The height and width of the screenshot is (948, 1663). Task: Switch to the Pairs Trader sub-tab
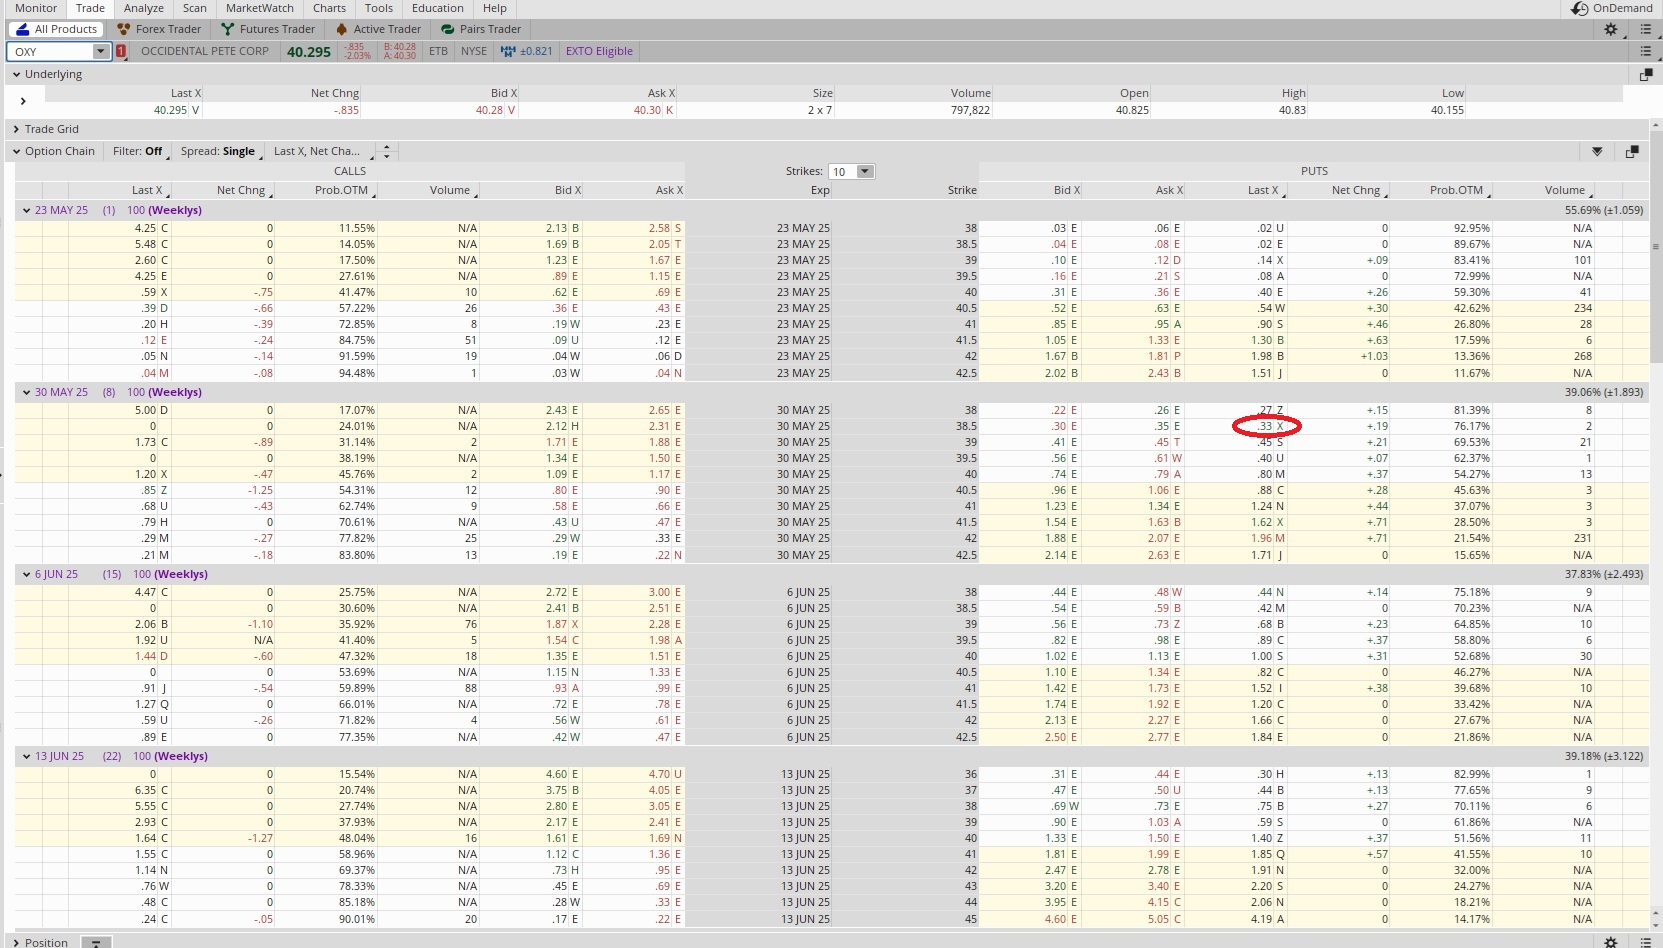tap(481, 29)
